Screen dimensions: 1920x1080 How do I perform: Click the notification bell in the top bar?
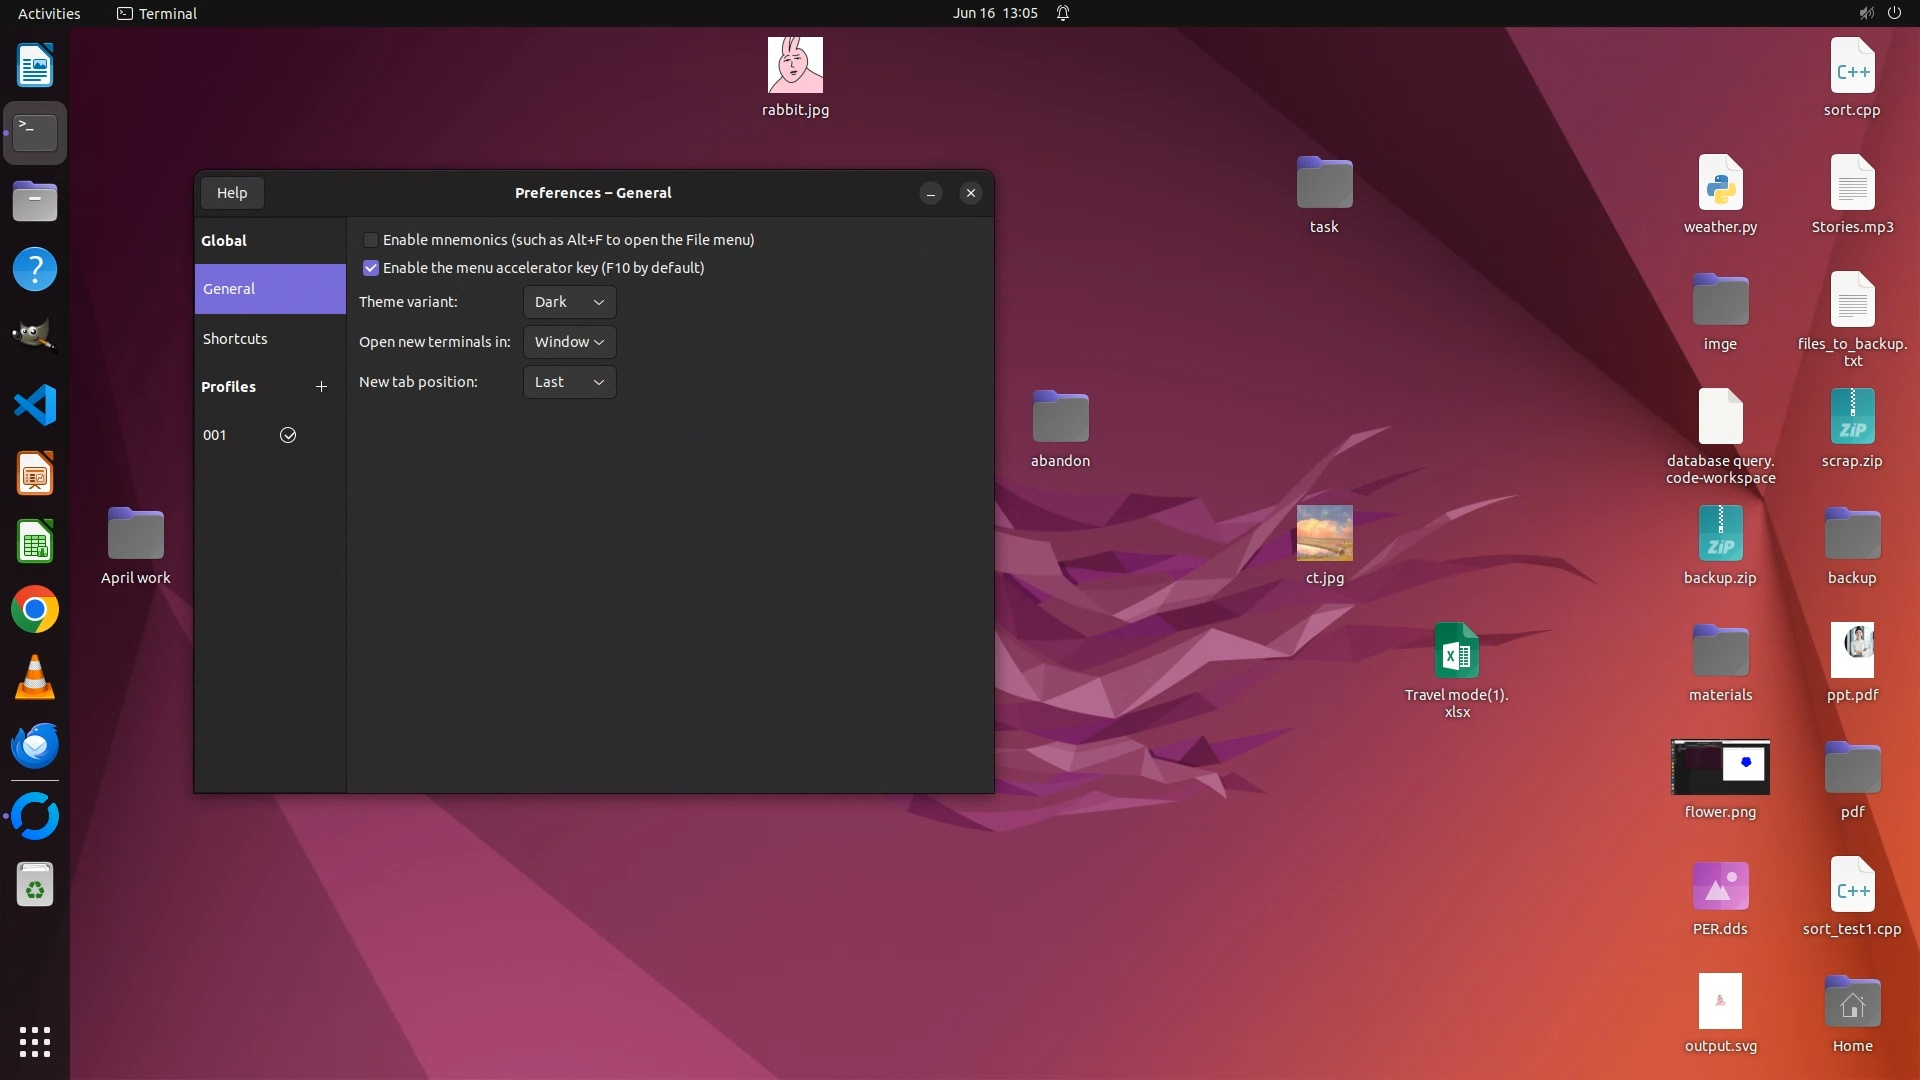[x=1063, y=13]
